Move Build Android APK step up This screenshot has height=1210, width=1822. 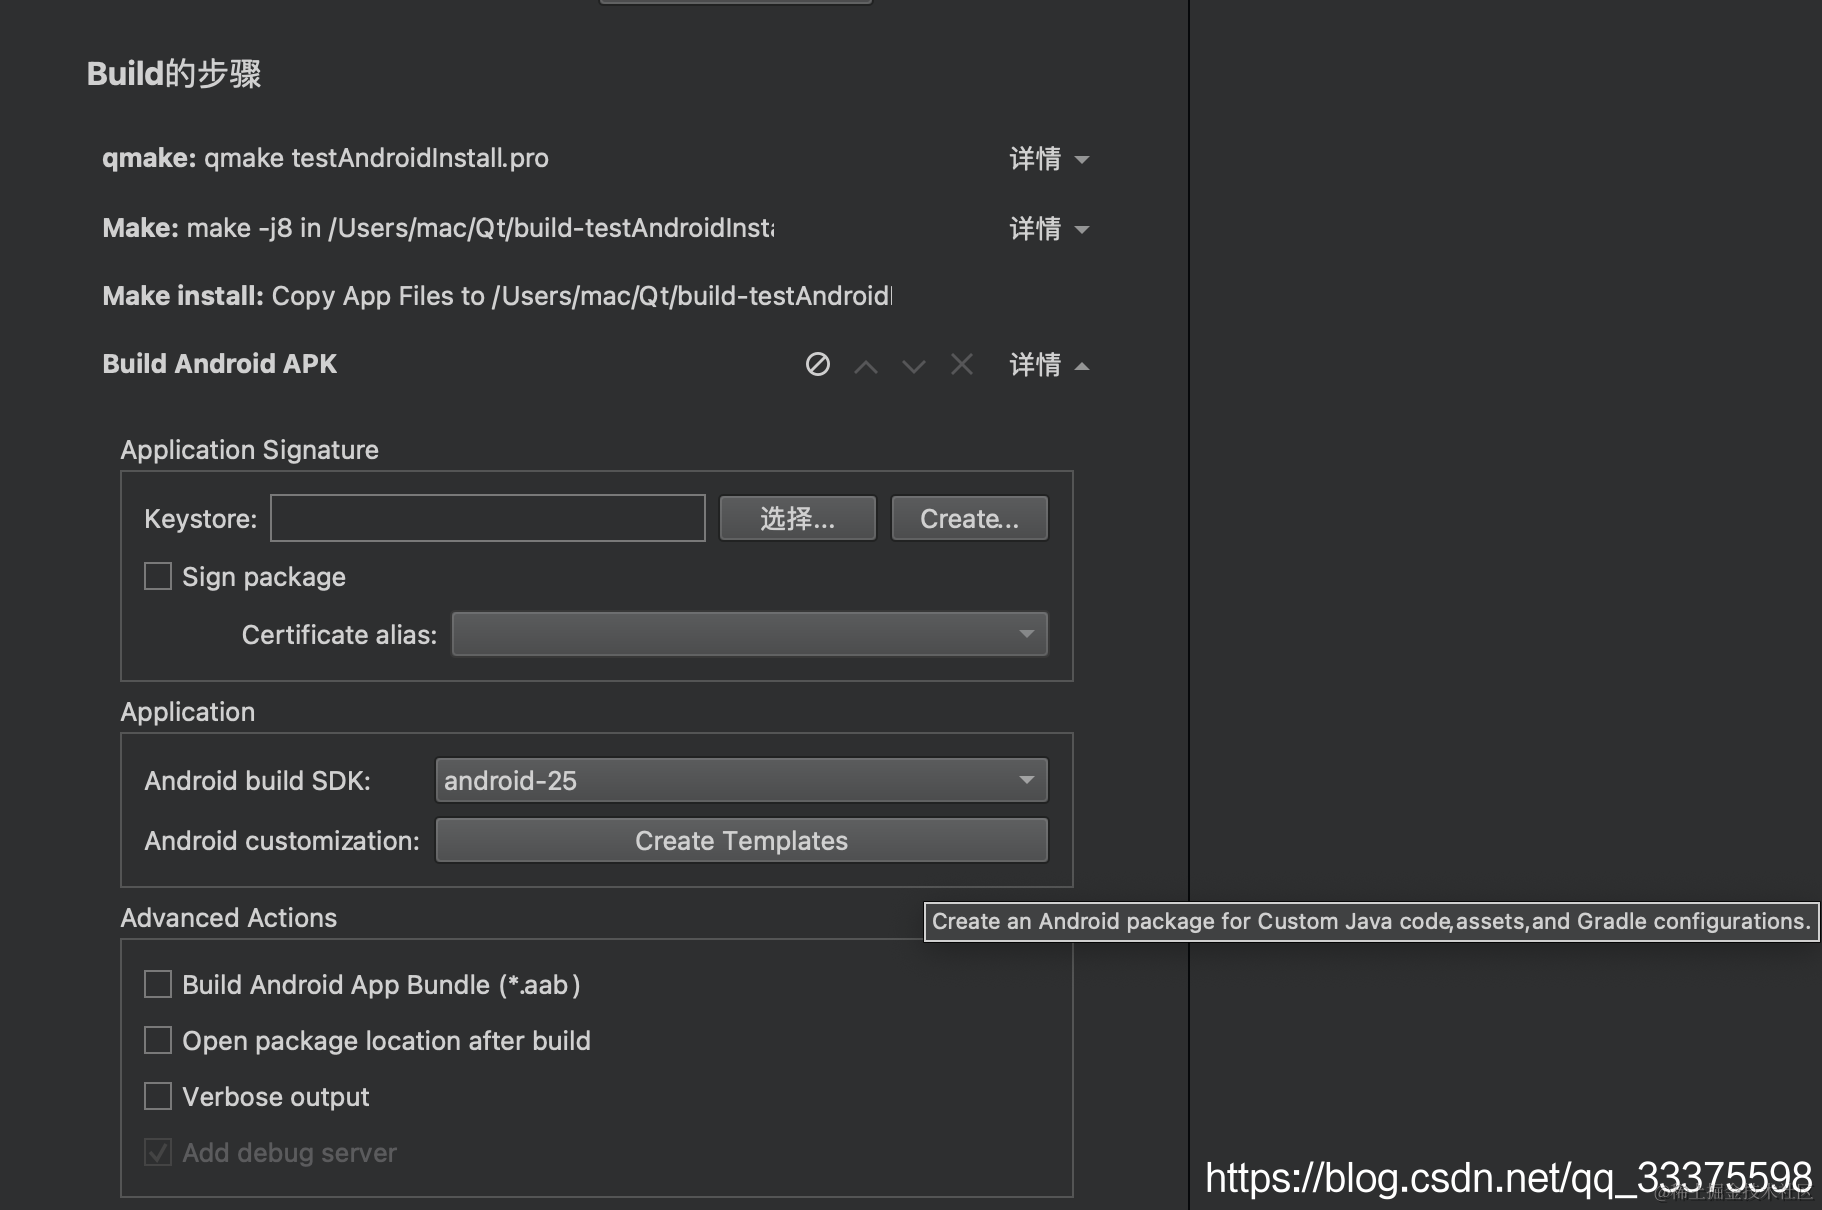pos(866,366)
